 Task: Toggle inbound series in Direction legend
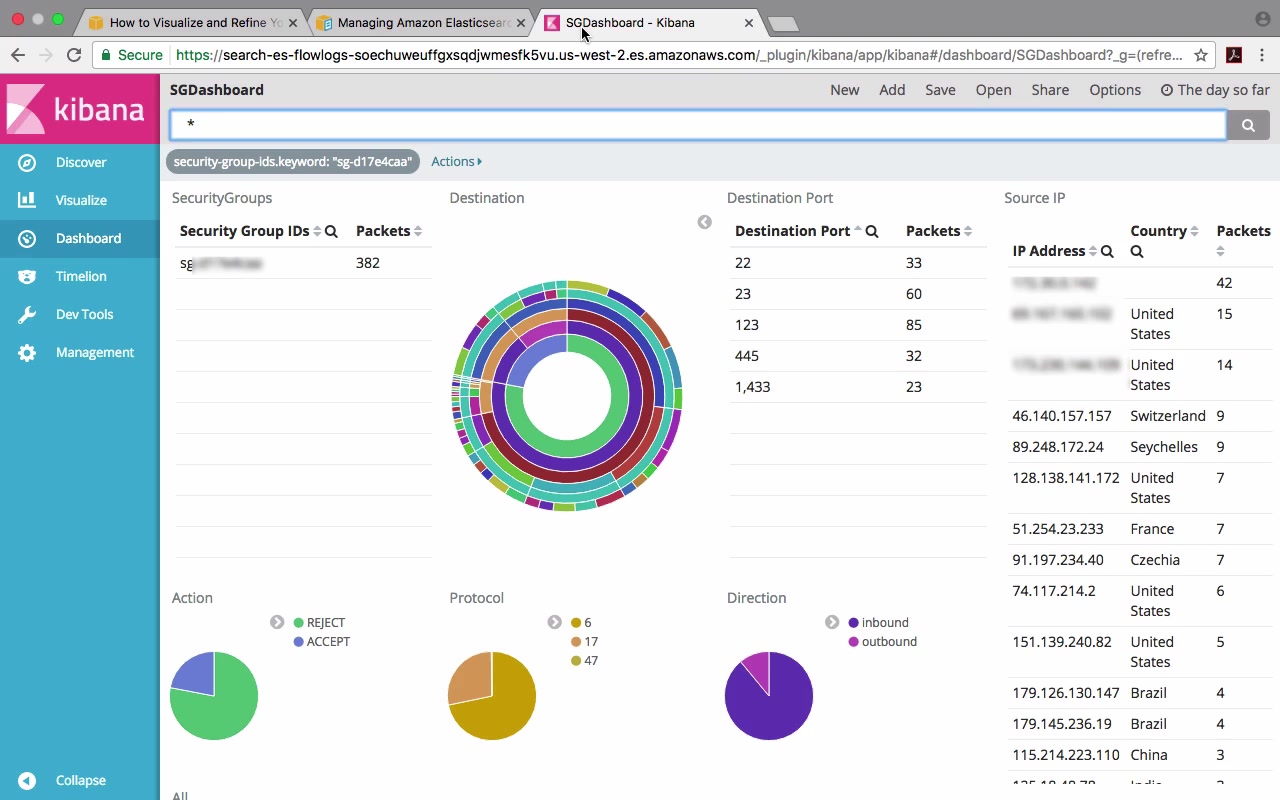(884, 622)
